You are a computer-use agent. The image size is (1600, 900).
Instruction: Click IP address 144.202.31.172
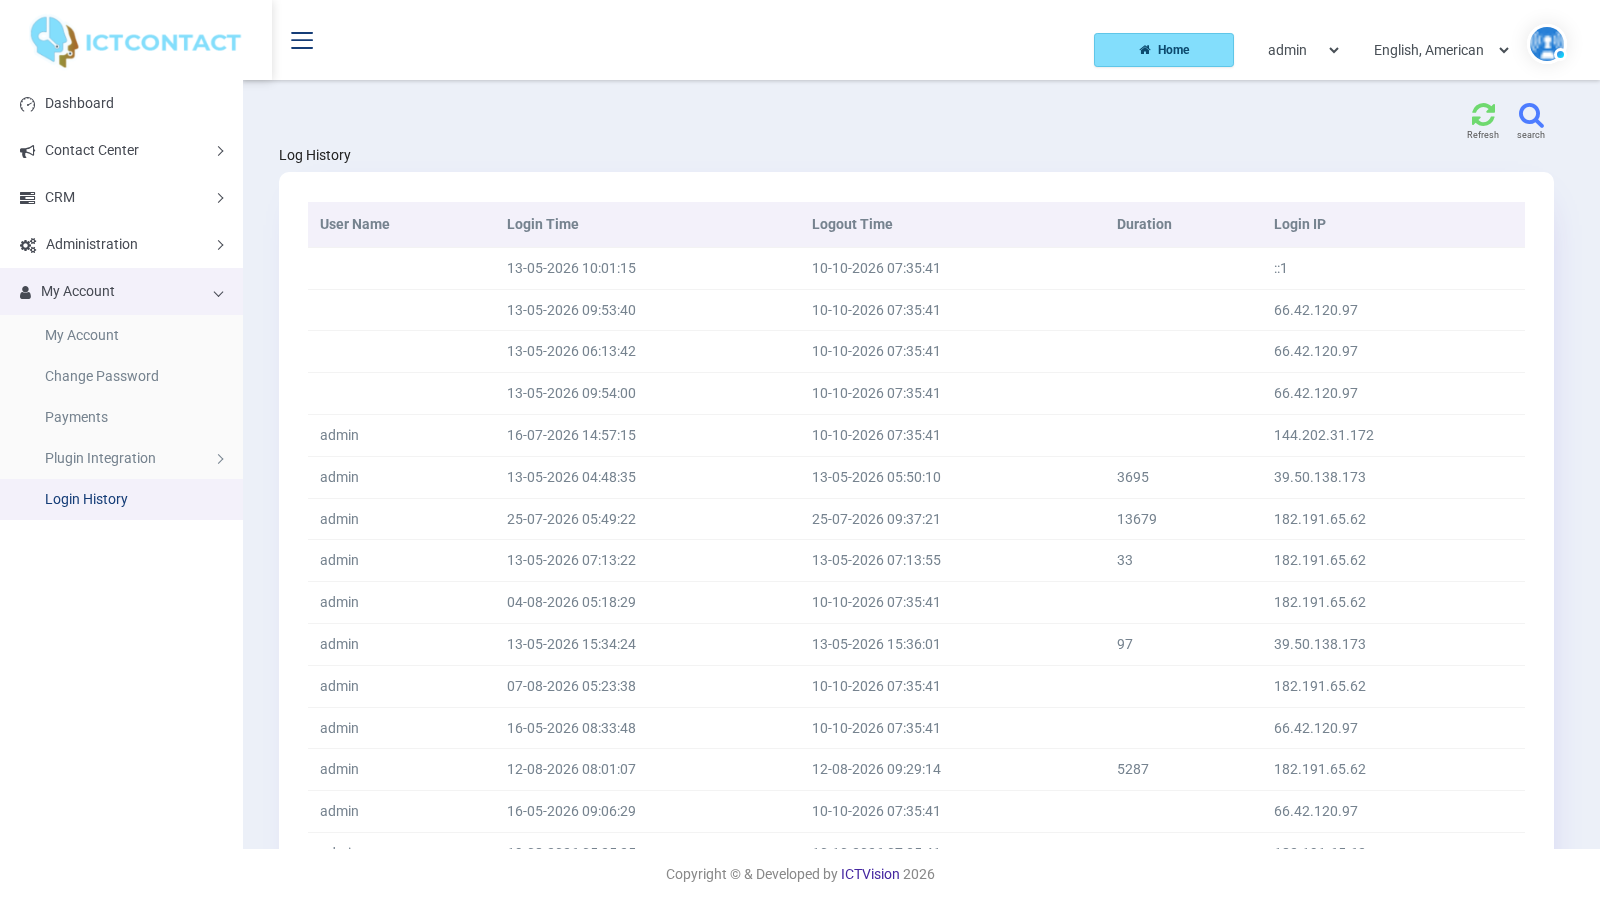pyautogui.click(x=1324, y=435)
